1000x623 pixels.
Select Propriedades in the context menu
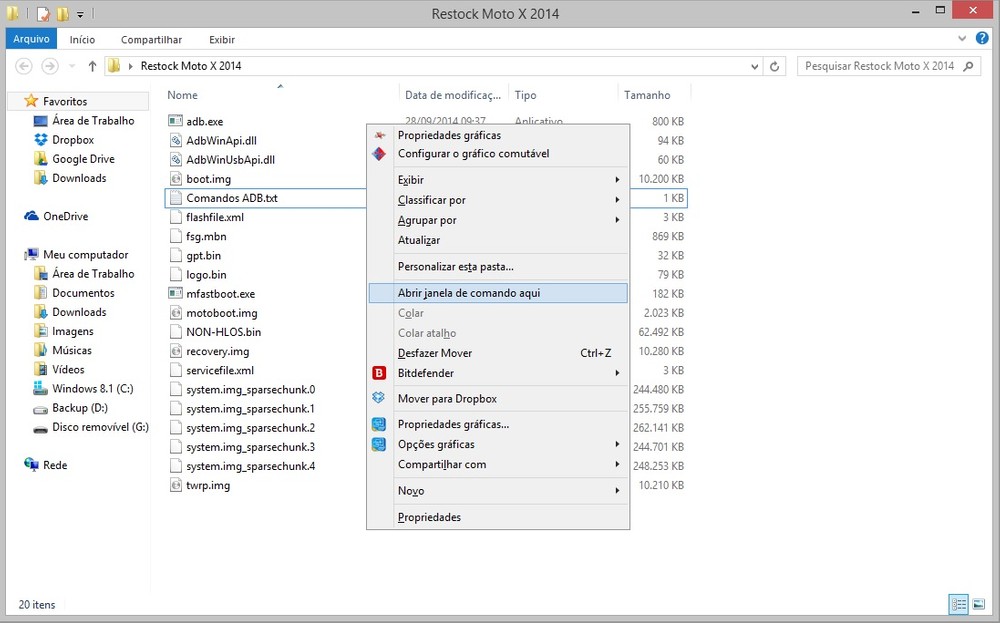pos(429,517)
